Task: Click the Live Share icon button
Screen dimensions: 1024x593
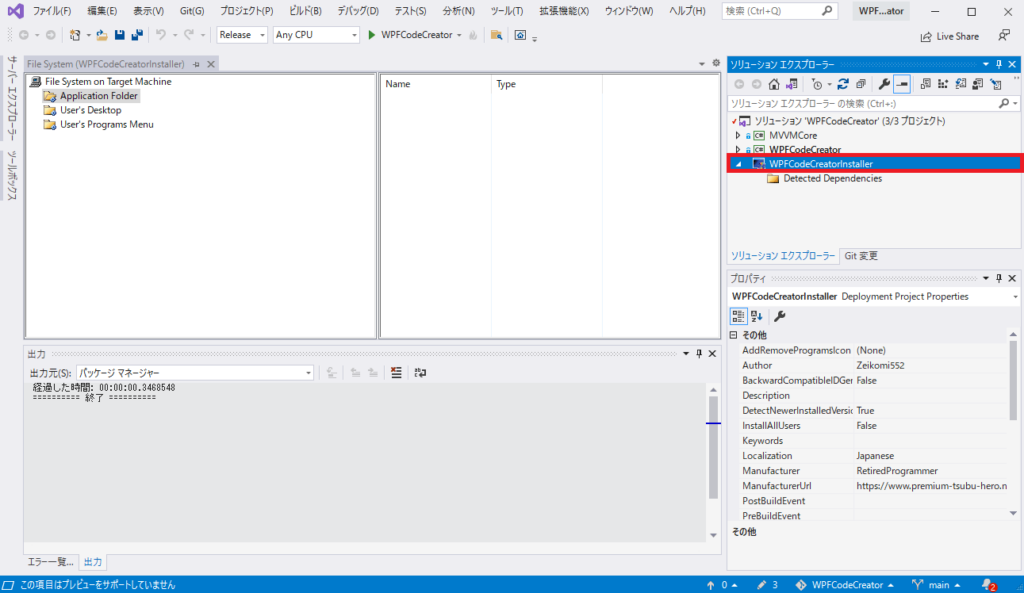Action: pos(950,37)
